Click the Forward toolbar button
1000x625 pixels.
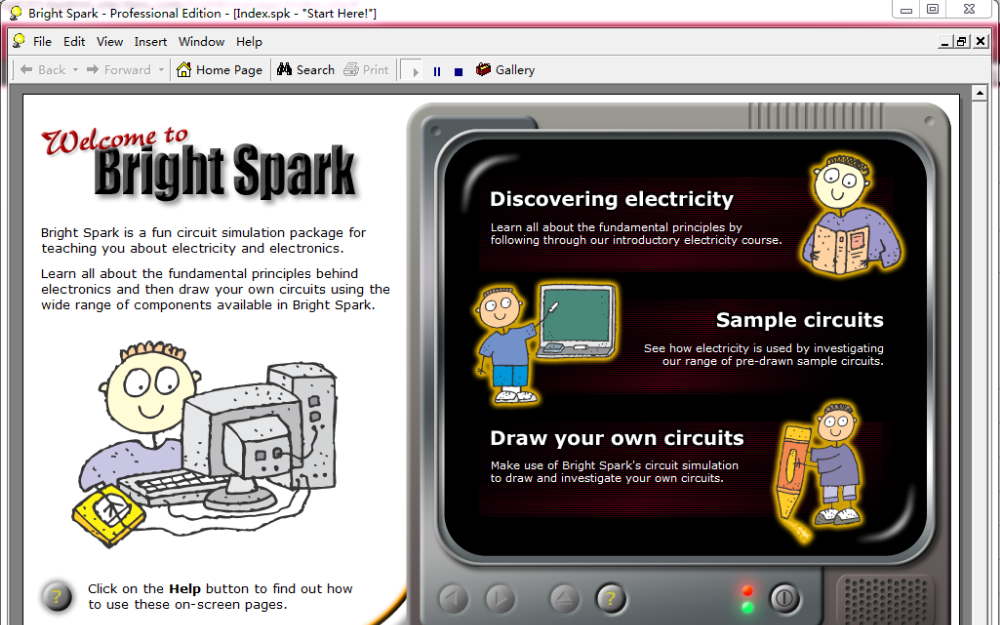[119, 70]
